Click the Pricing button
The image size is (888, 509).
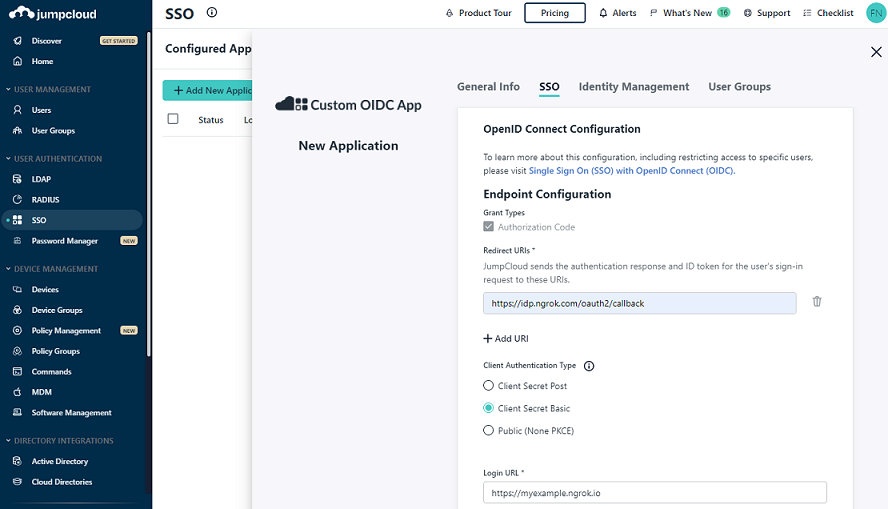554,13
